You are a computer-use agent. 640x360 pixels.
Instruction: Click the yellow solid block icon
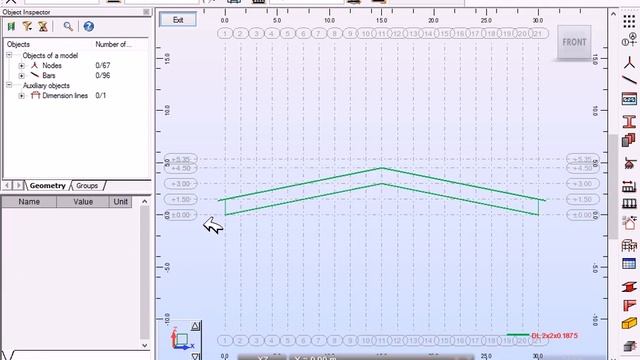629,324
